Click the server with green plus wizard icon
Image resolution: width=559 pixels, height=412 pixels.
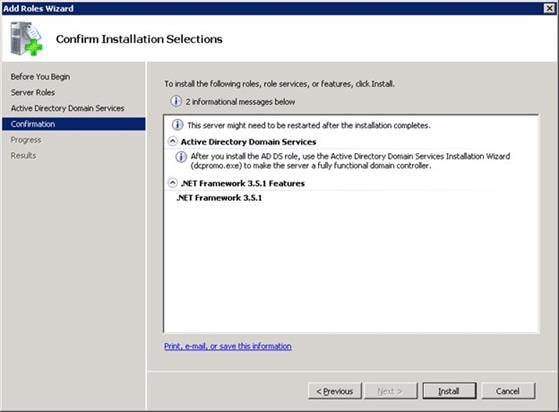coord(26,38)
